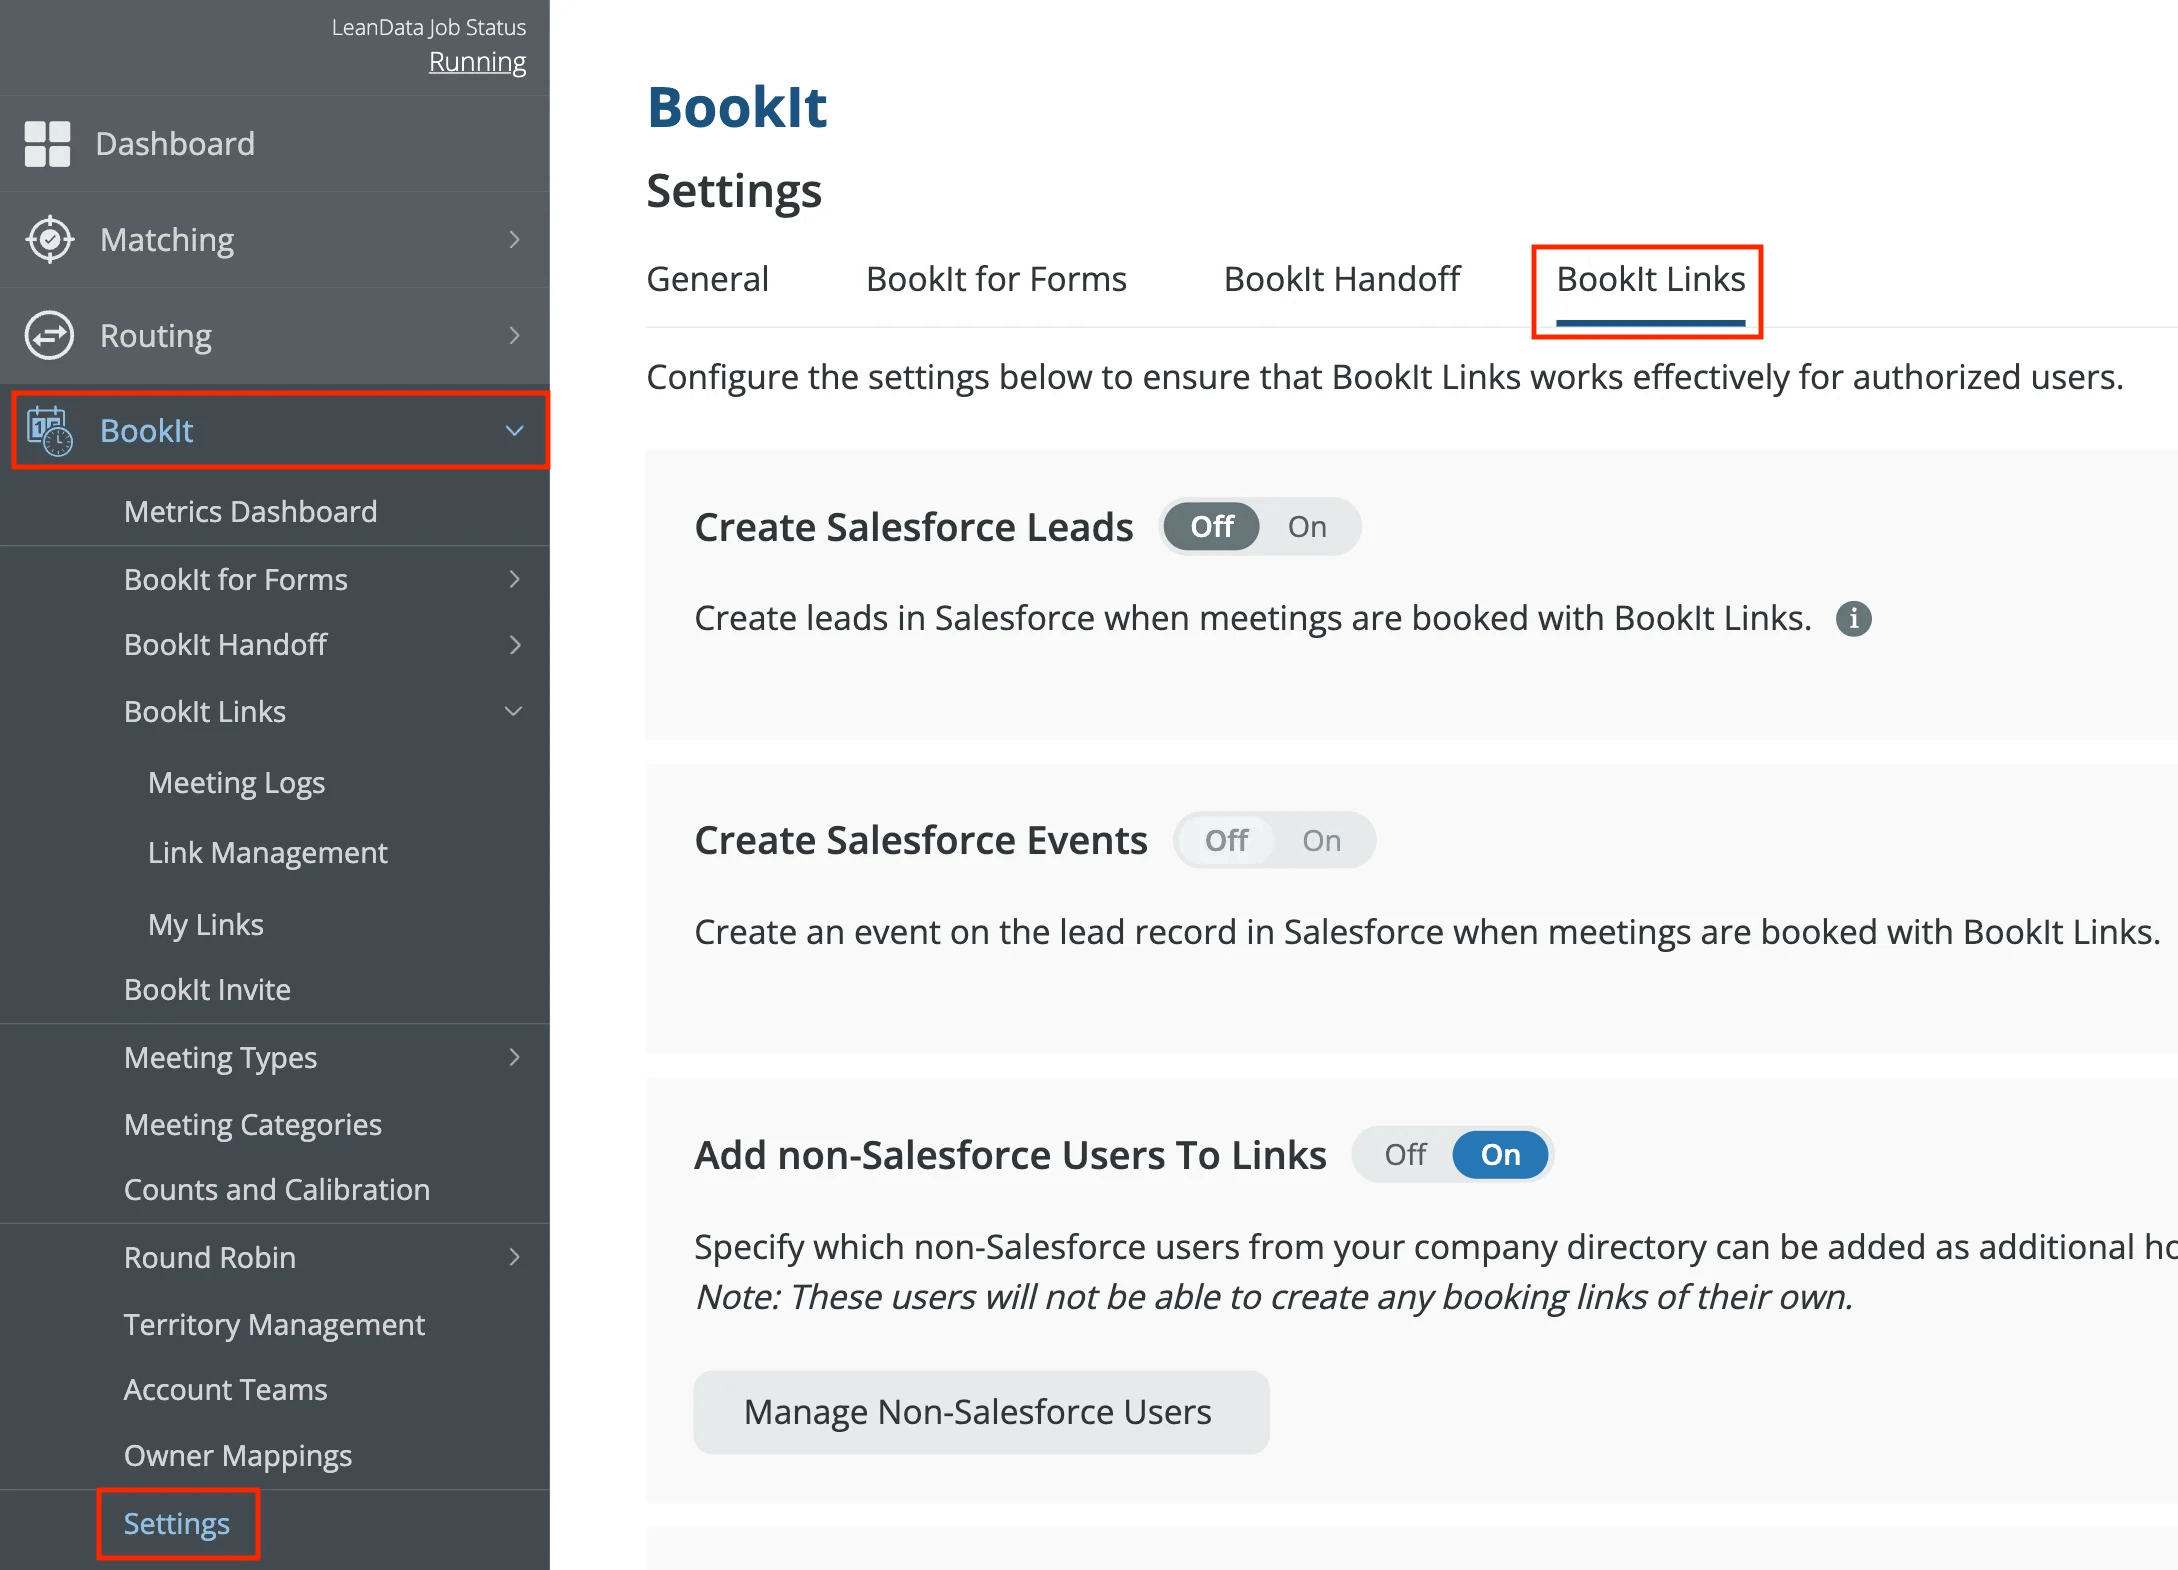2178x1570 pixels.
Task: Switch to the General settings tab
Action: (708, 279)
